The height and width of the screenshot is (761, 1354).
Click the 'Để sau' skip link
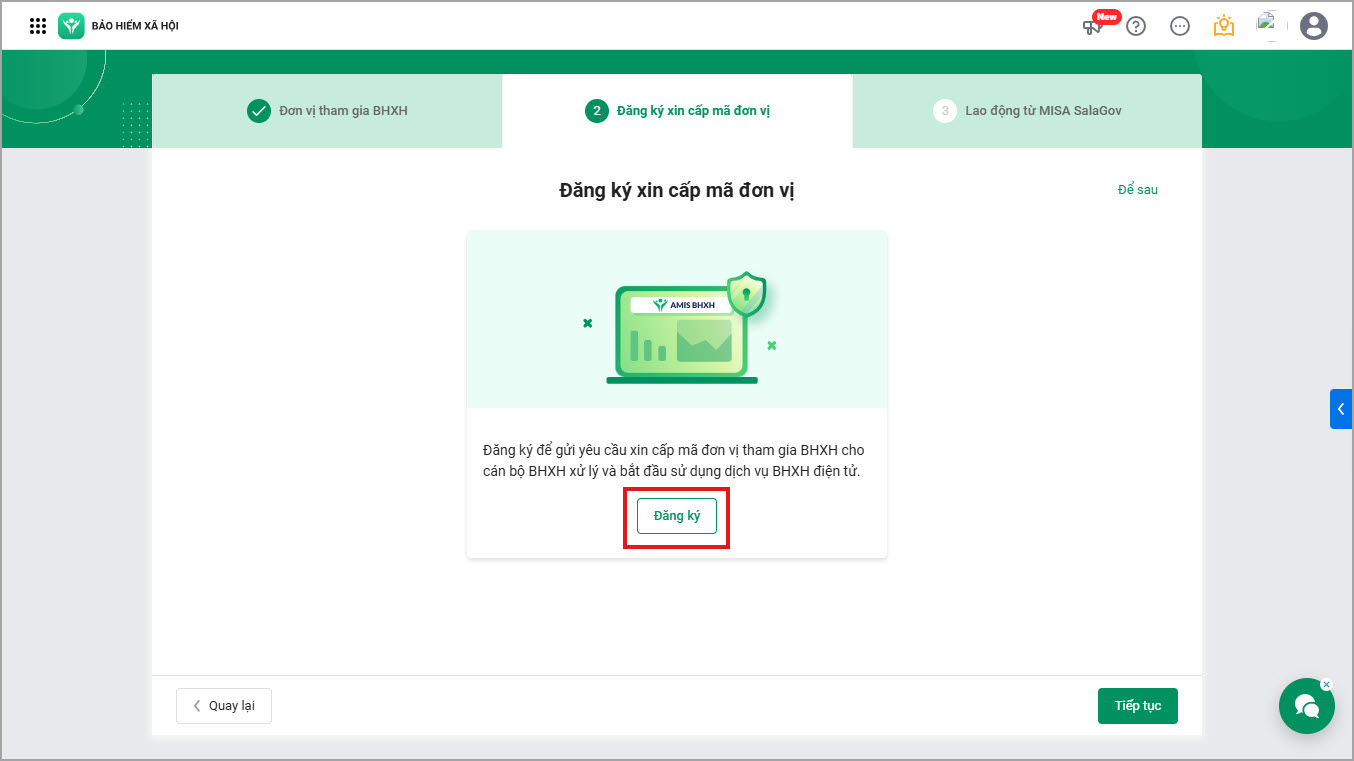pyautogui.click(x=1137, y=190)
